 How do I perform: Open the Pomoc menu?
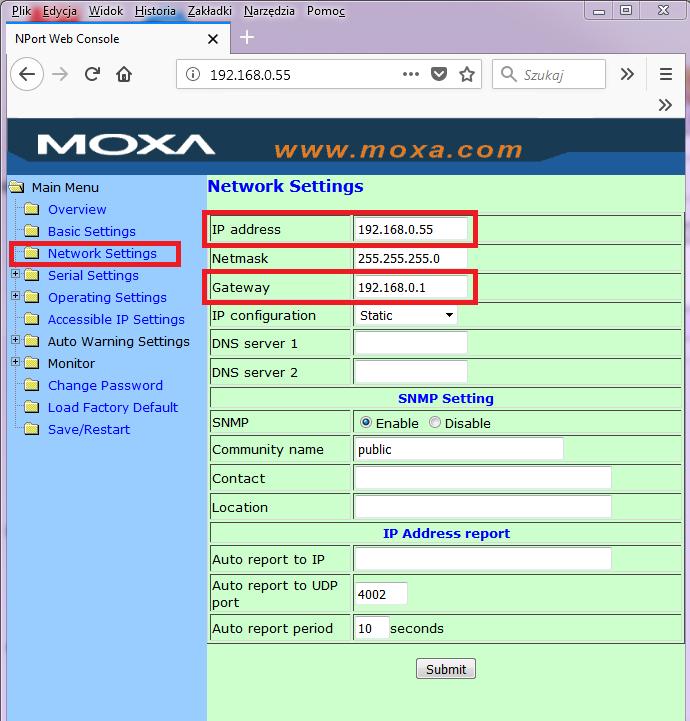(x=325, y=11)
